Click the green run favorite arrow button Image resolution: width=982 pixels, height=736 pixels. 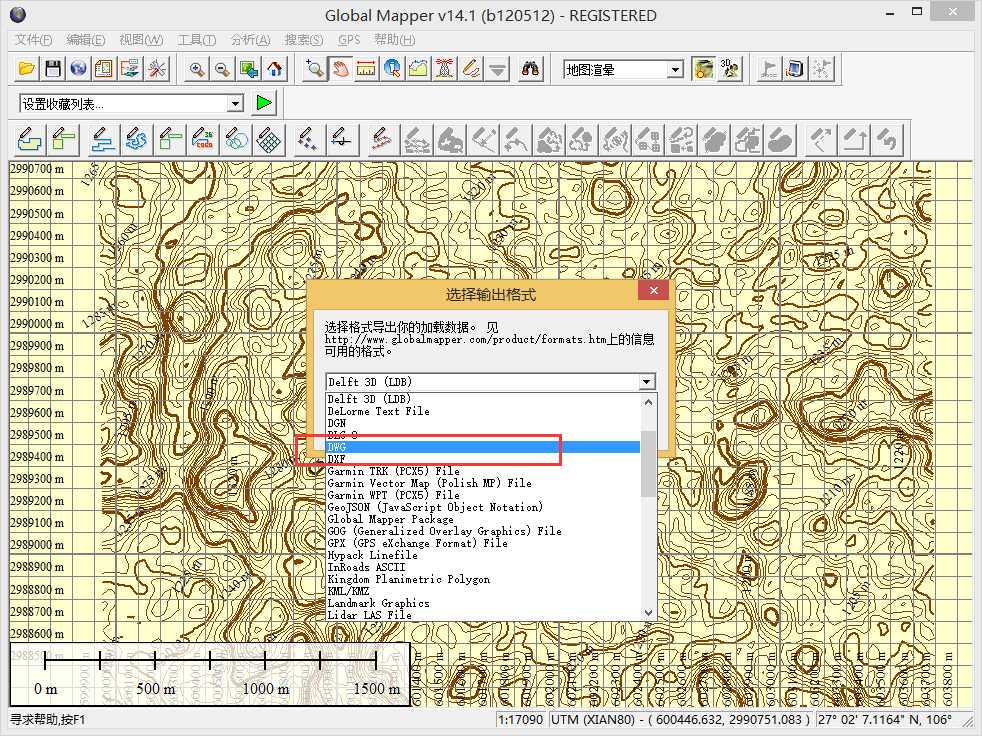pos(264,103)
